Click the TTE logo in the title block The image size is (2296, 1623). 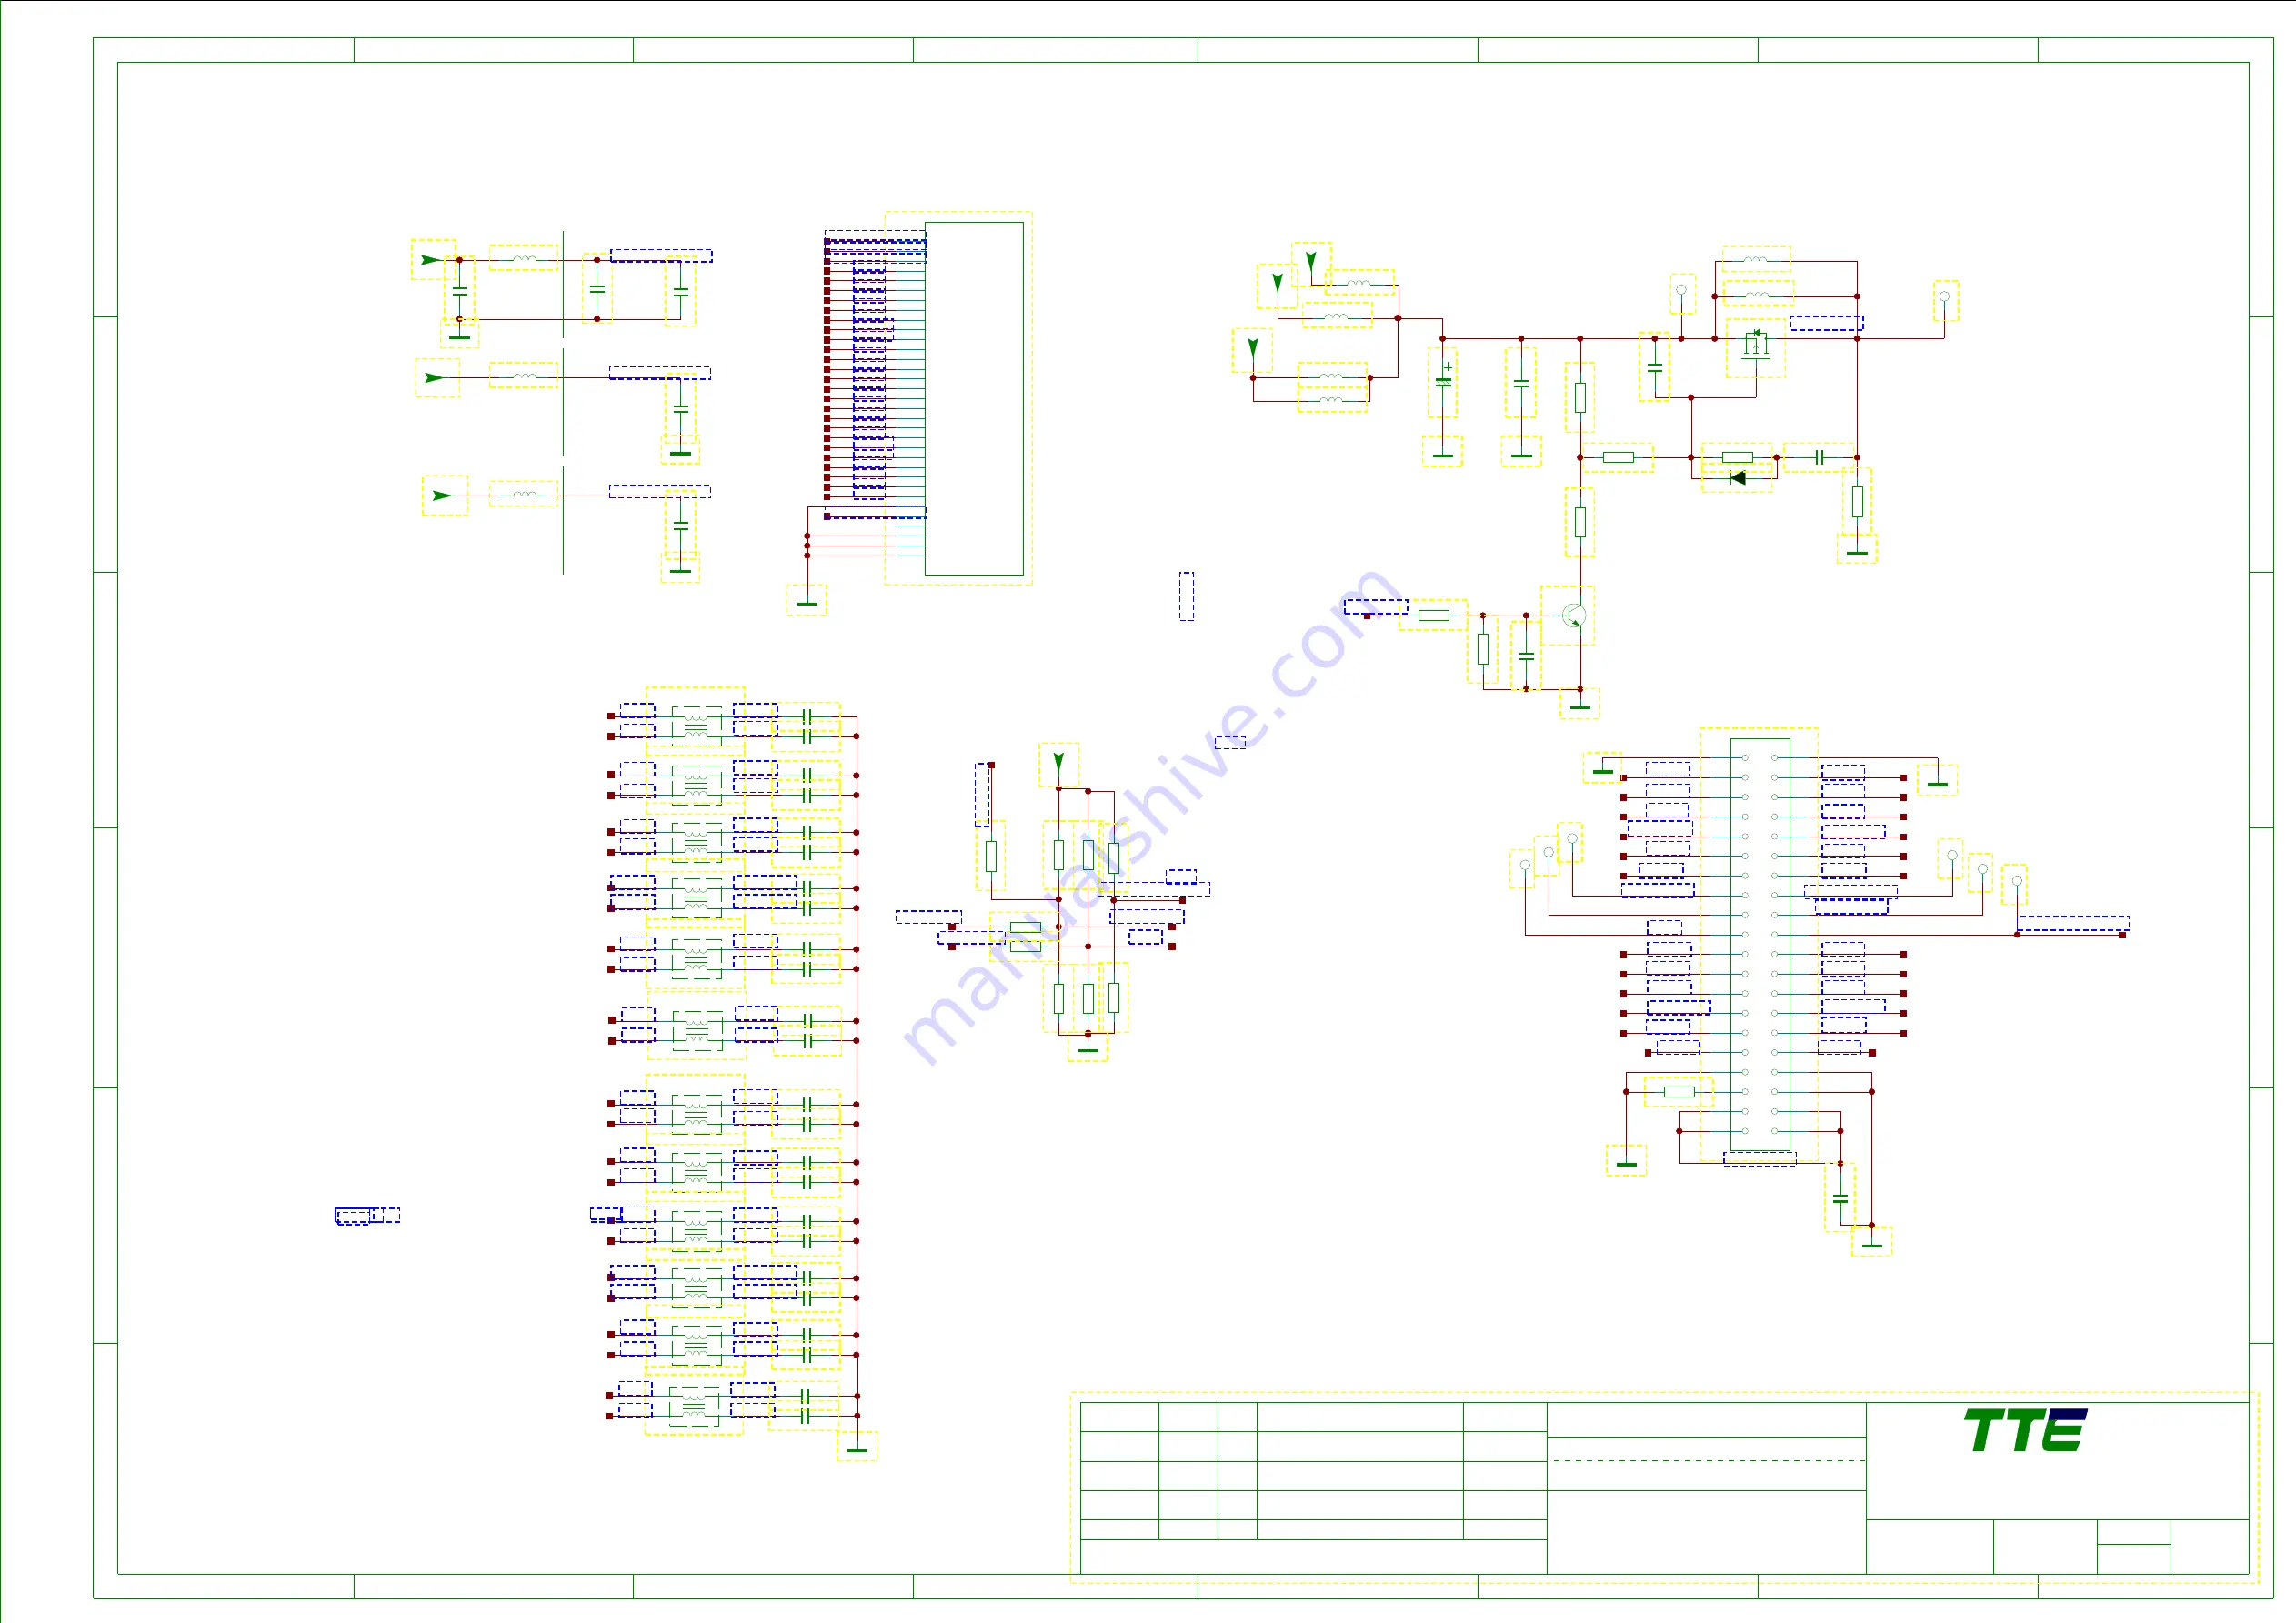click(x=2024, y=1430)
